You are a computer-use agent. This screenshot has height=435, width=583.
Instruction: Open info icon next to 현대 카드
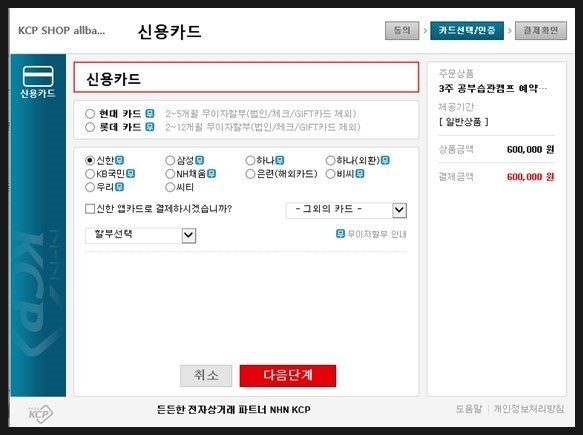click(149, 113)
